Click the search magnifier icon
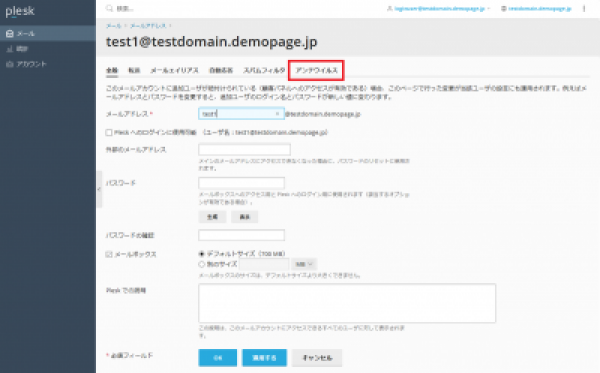Image resolution: width=600 pixels, height=373 pixels. [x=109, y=8]
